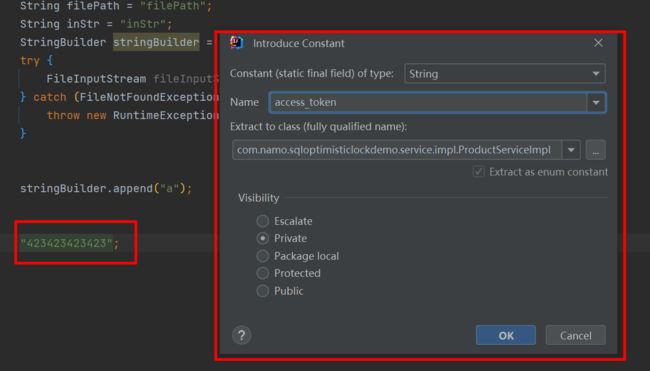Select Private visibility radio button
This screenshot has width=650, height=371.
point(262,238)
